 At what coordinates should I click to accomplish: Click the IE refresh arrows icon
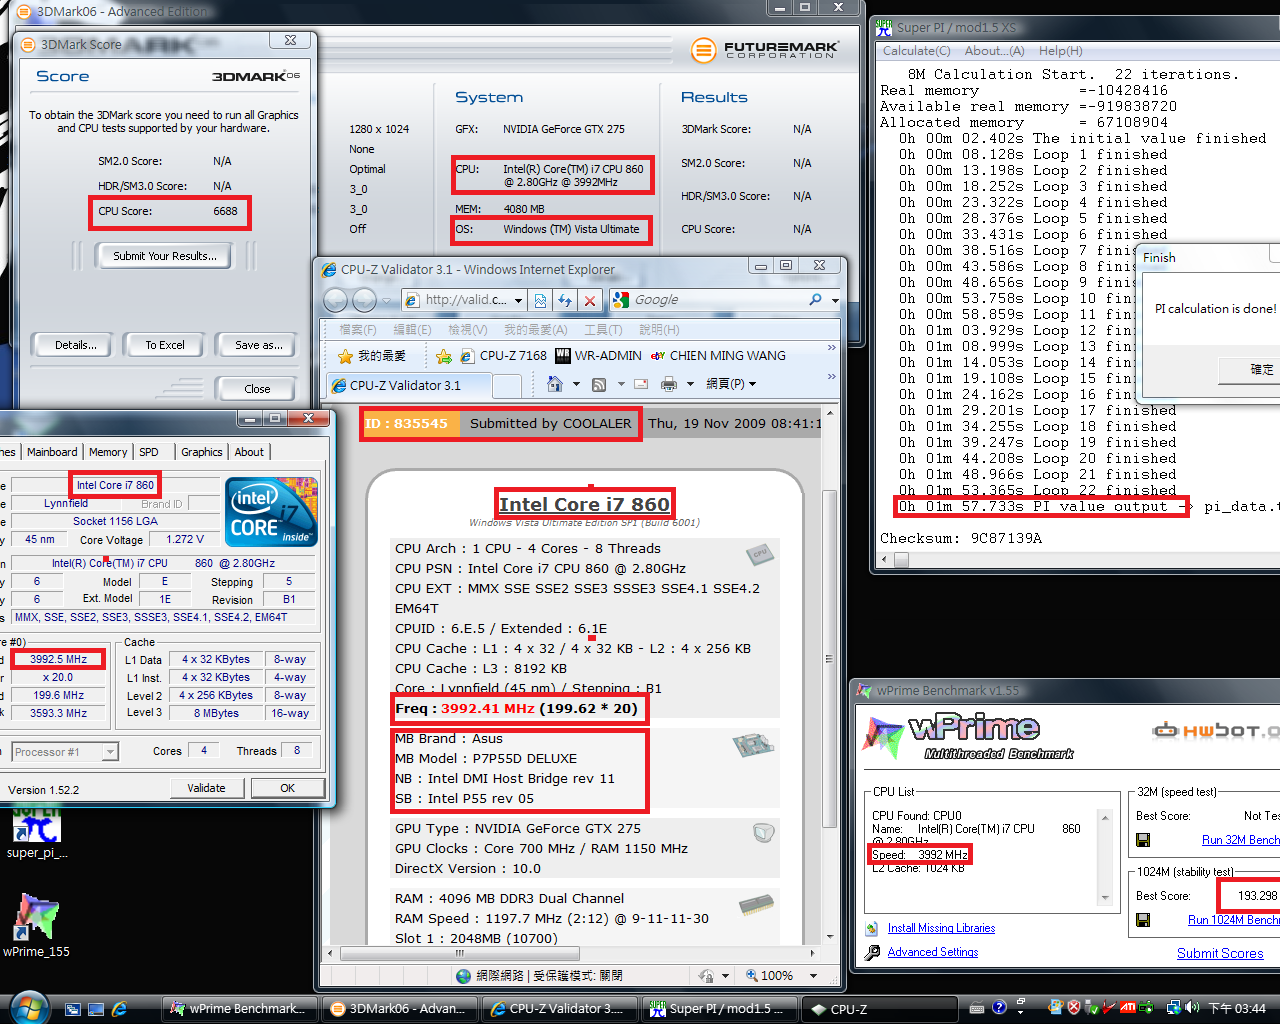pos(565,300)
